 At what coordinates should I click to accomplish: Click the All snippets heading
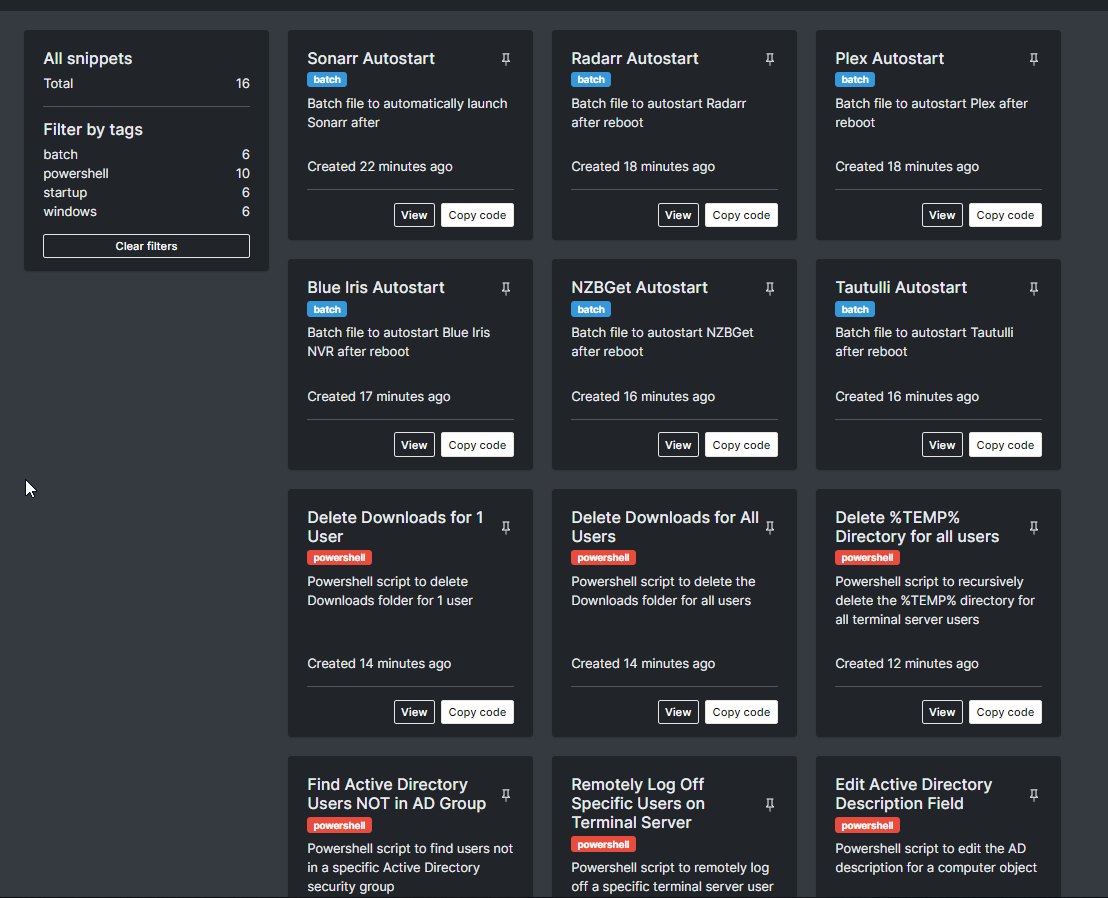(x=88, y=59)
